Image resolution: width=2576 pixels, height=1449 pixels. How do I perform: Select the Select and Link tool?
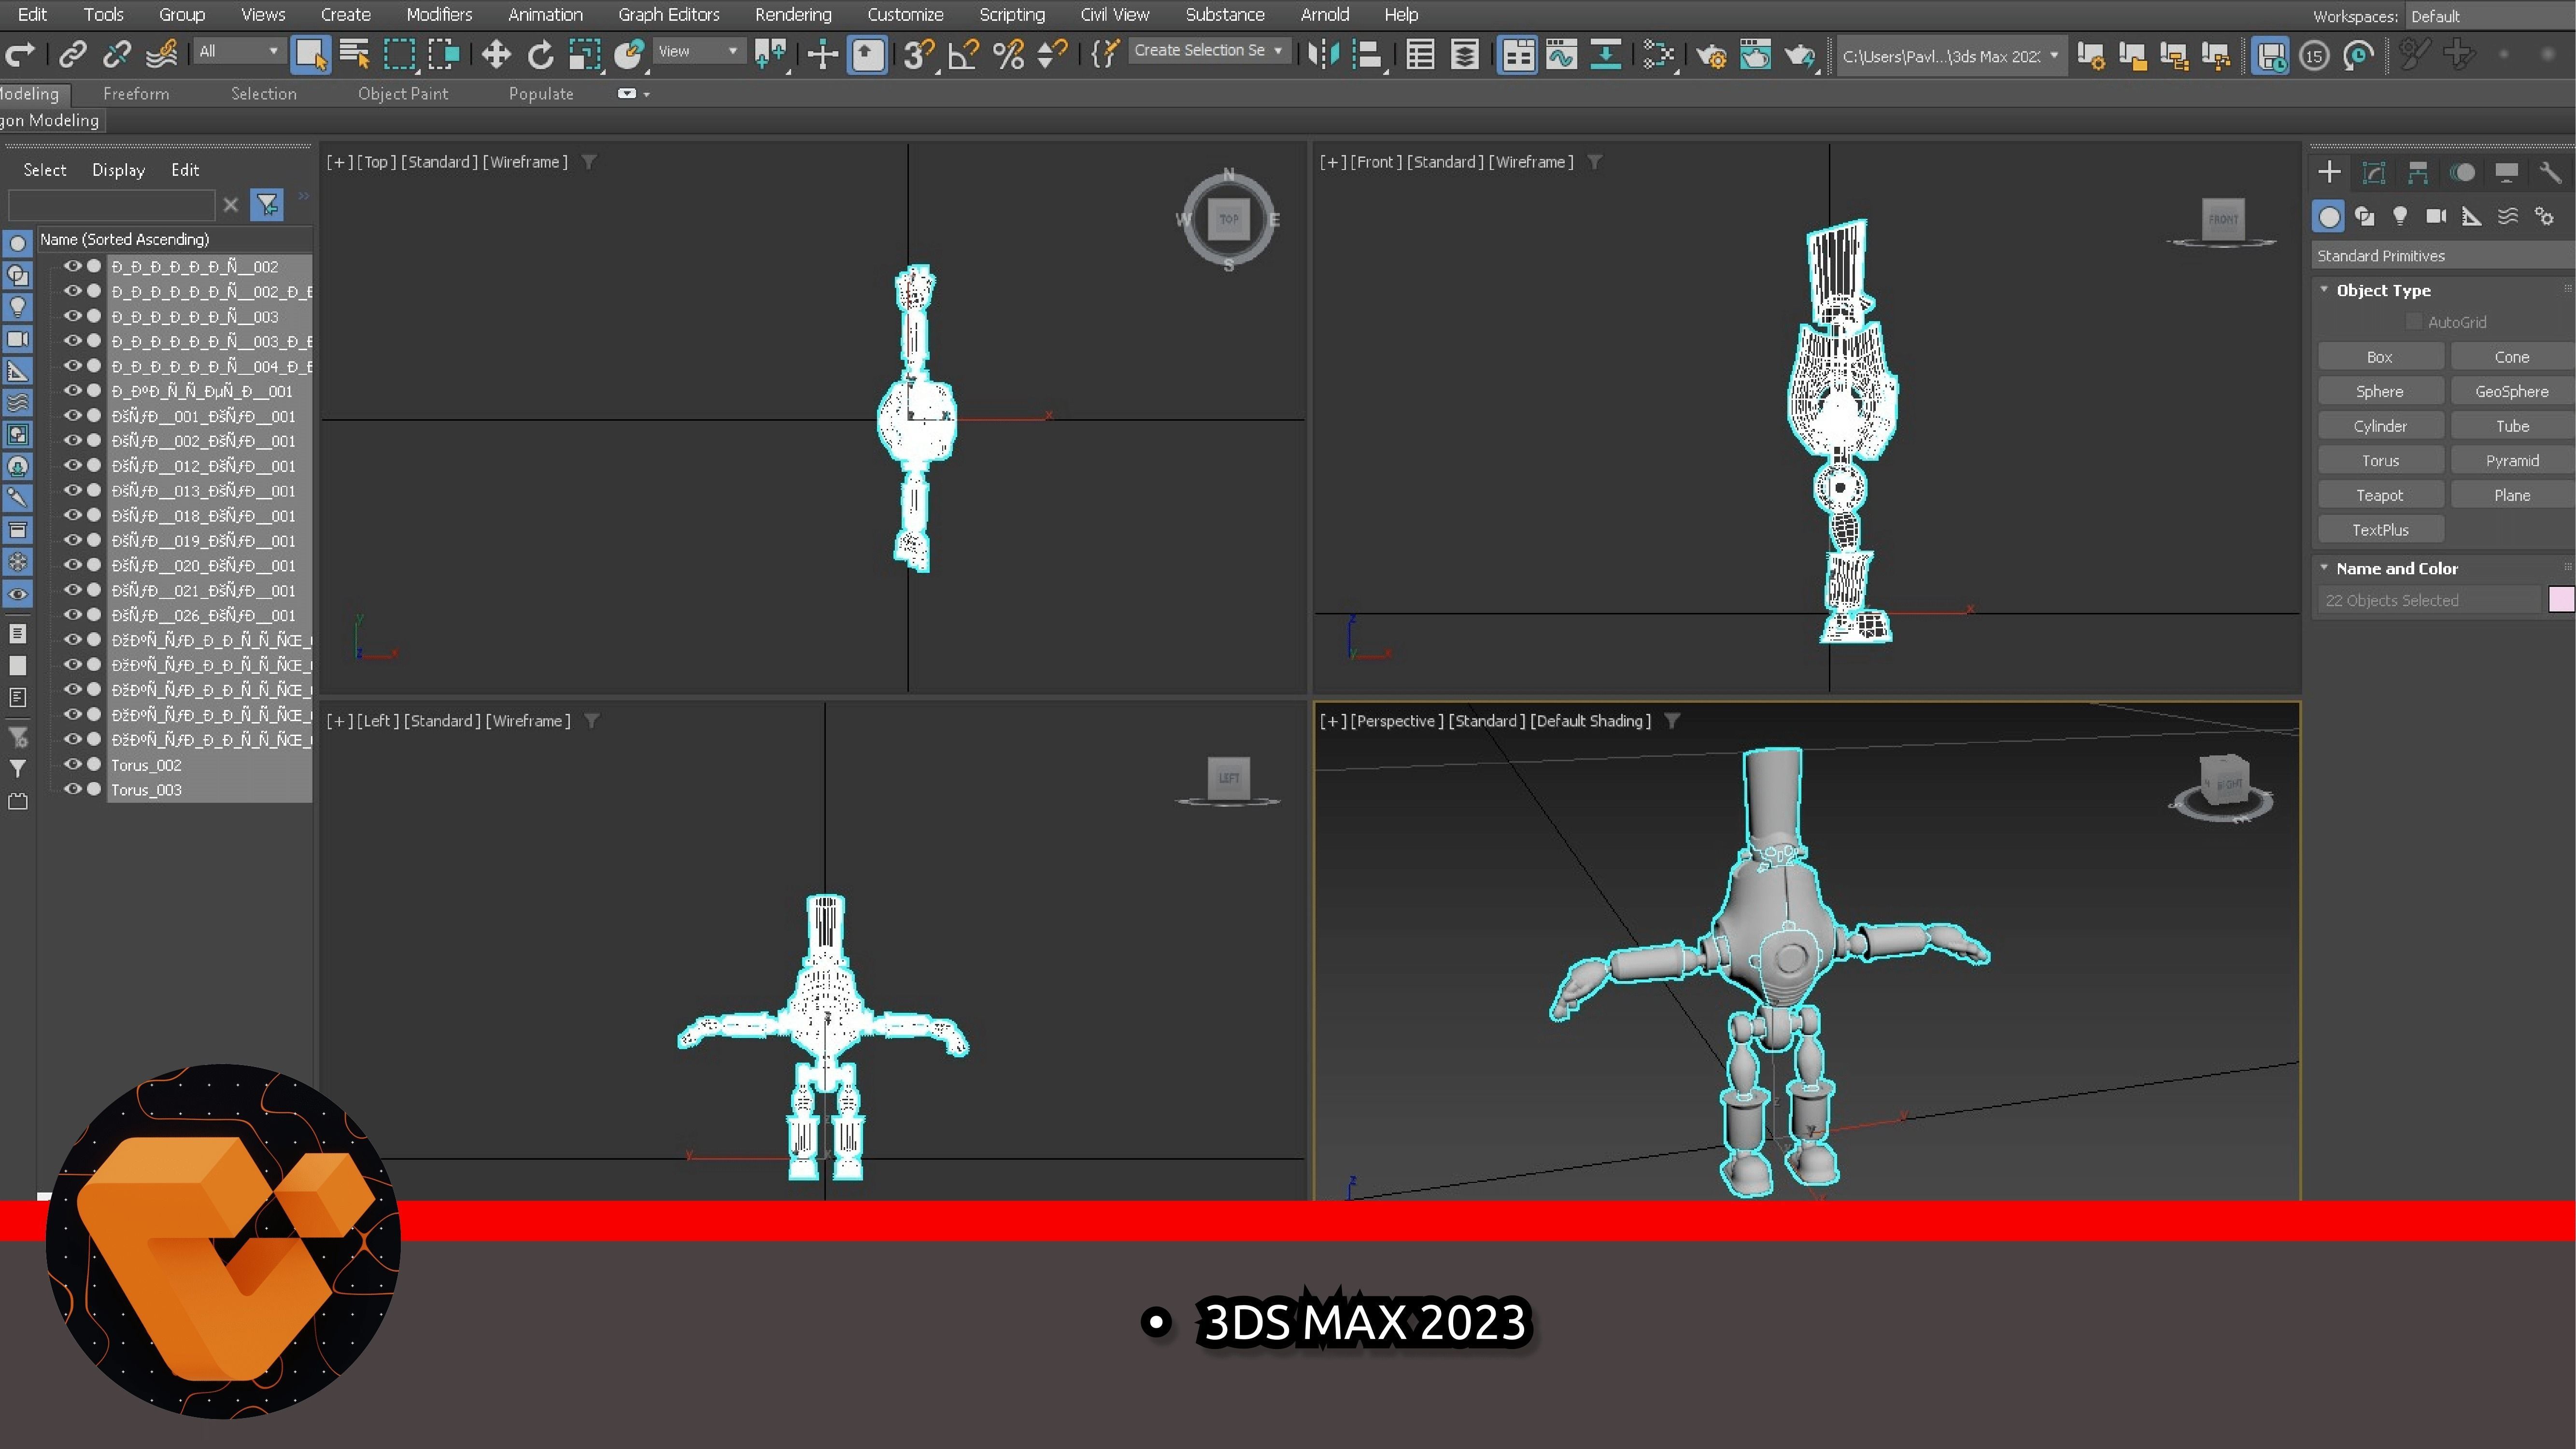tap(72, 54)
